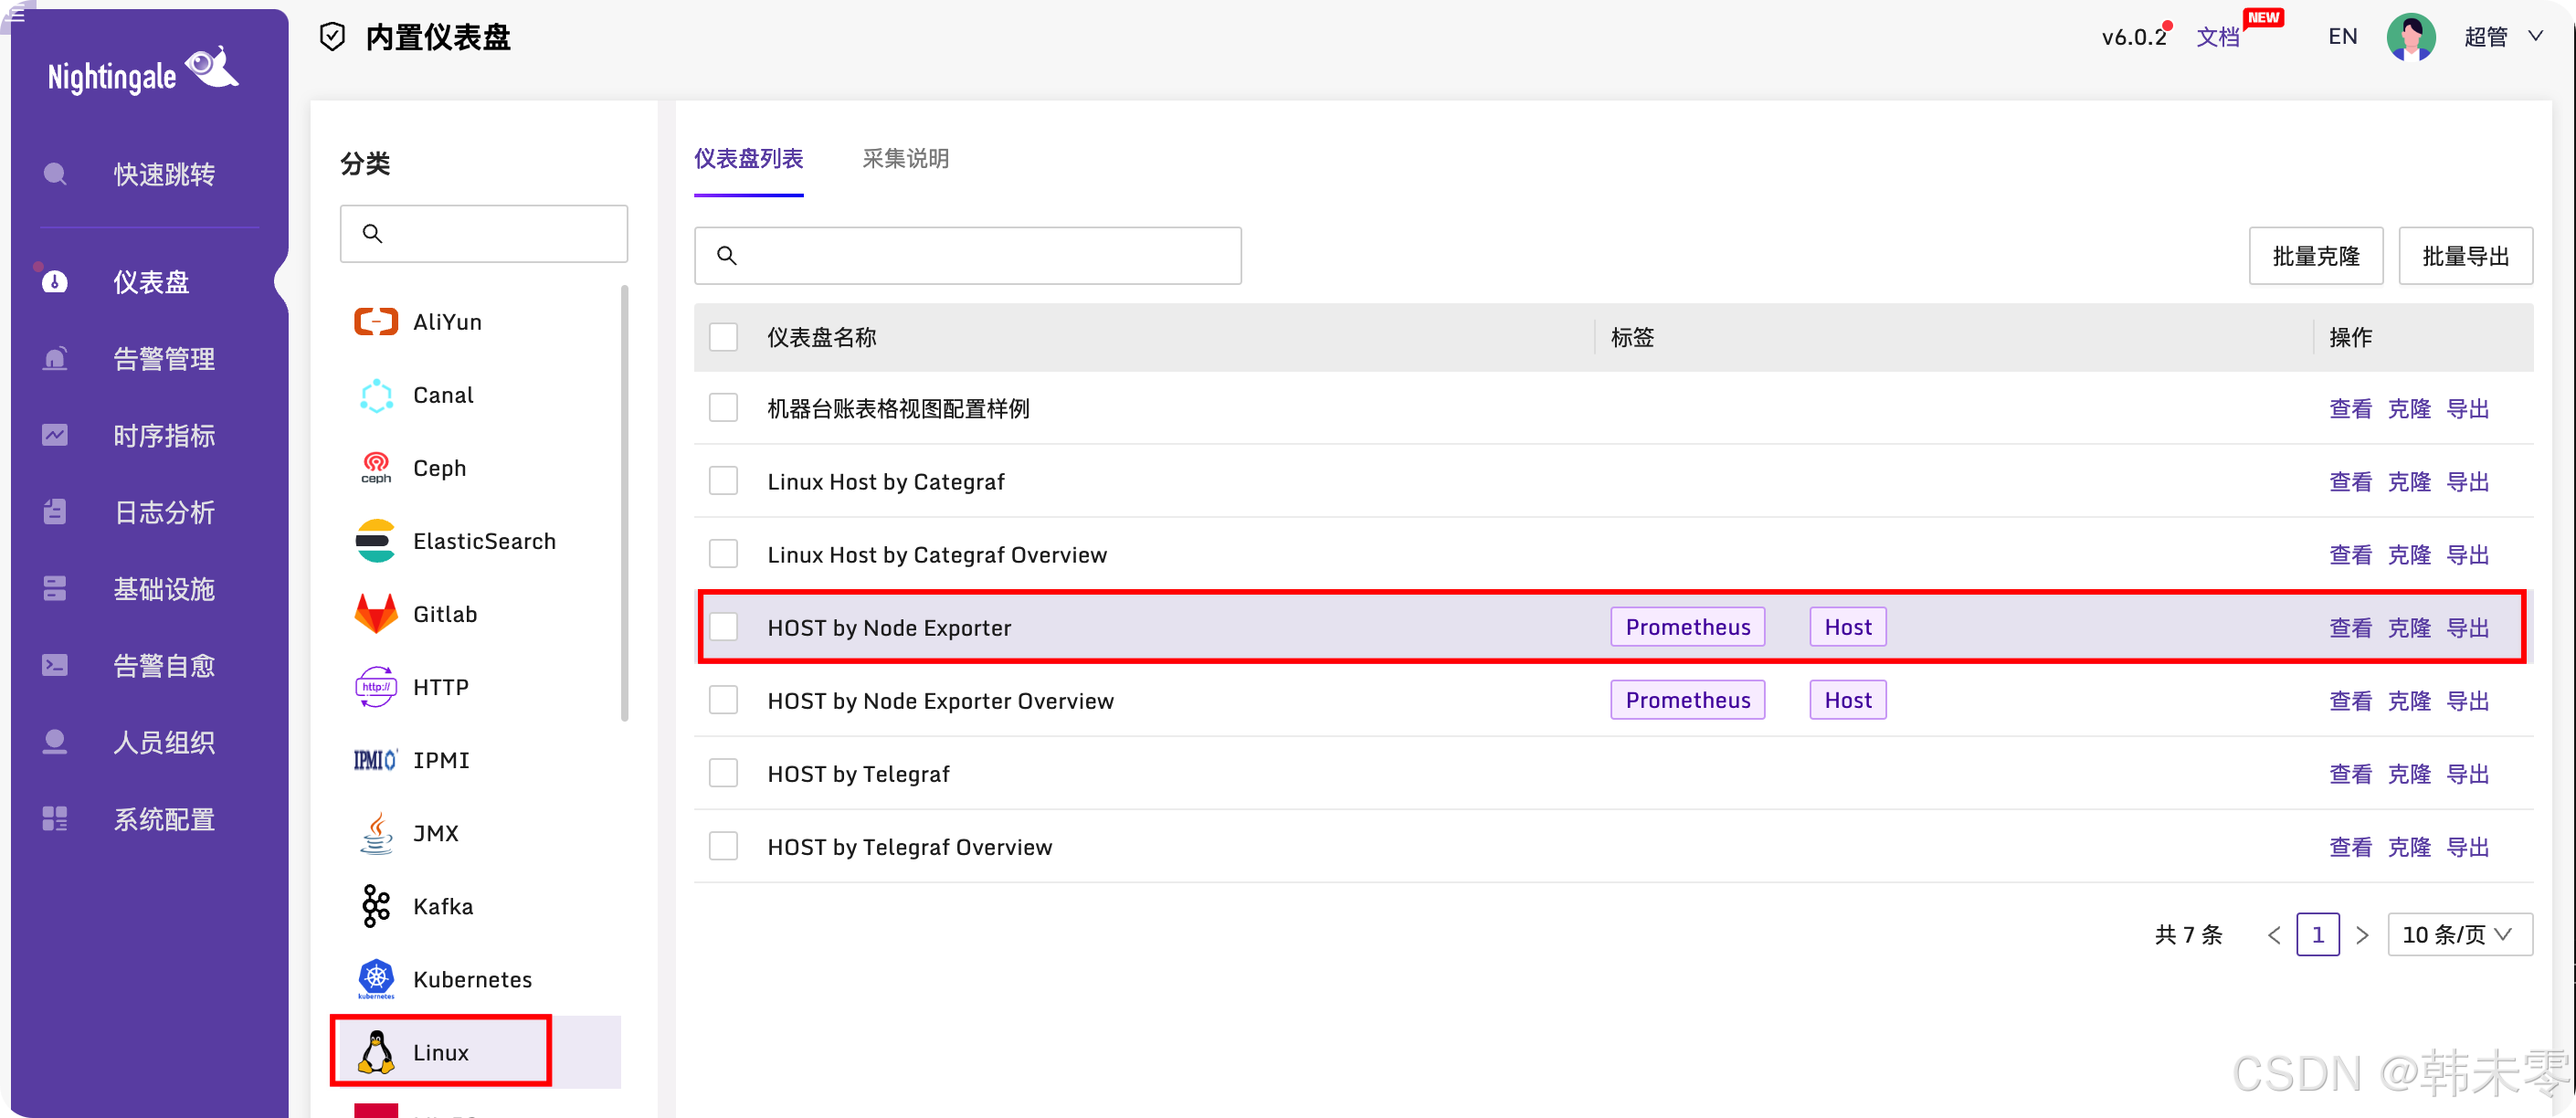
Task: Check the HOST by Node Exporter checkbox
Action: [723, 627]
